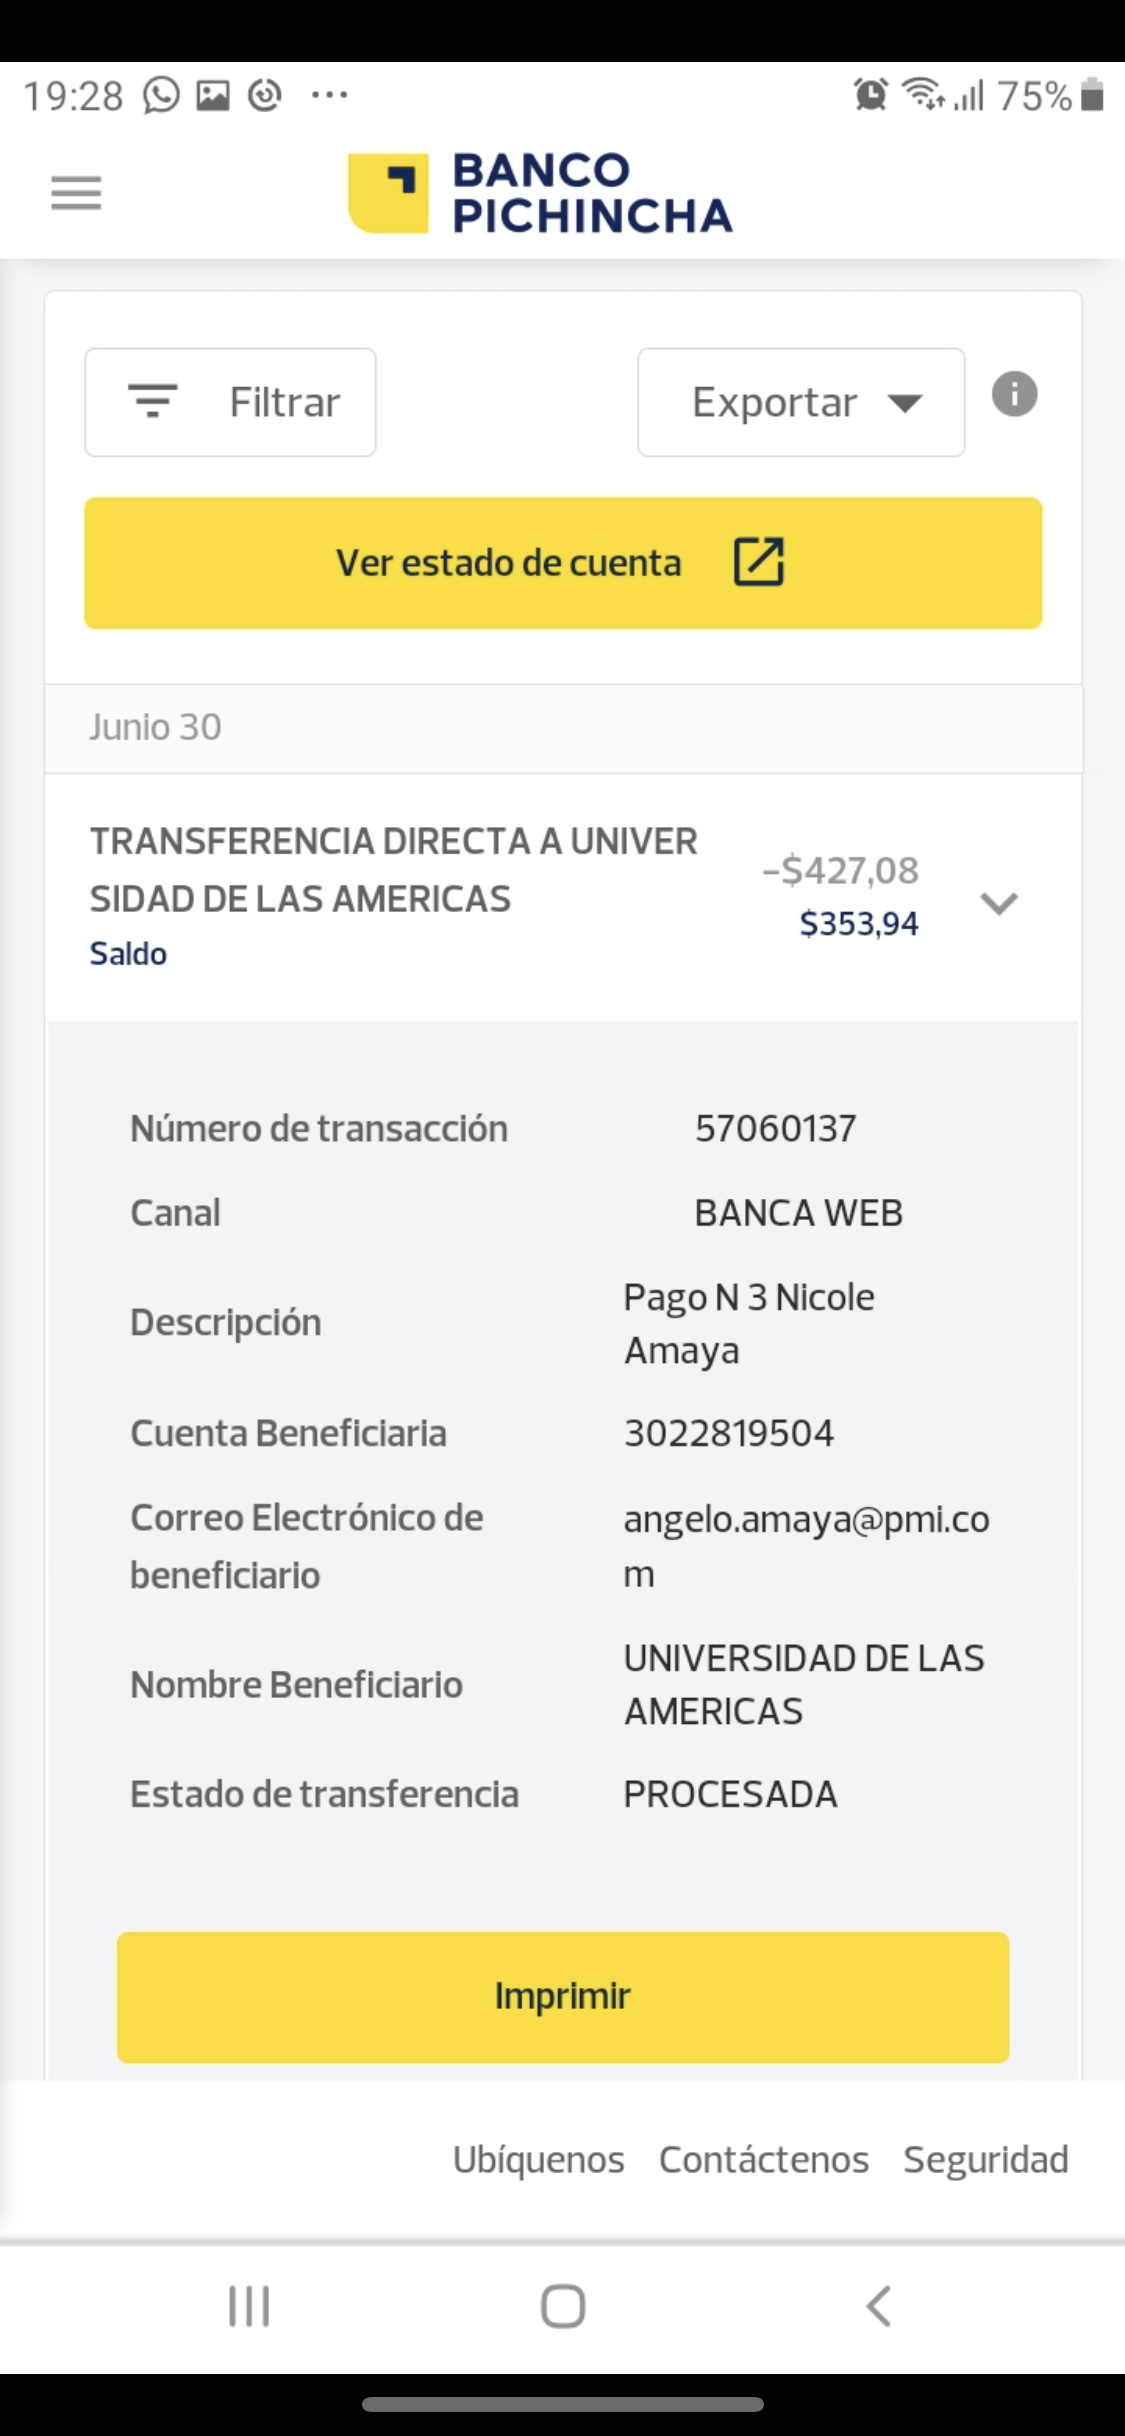Click the external link icon on Ver estado de cuenta
Viewport: 1125px width, 2436px height.
click(x=759, y=561)
